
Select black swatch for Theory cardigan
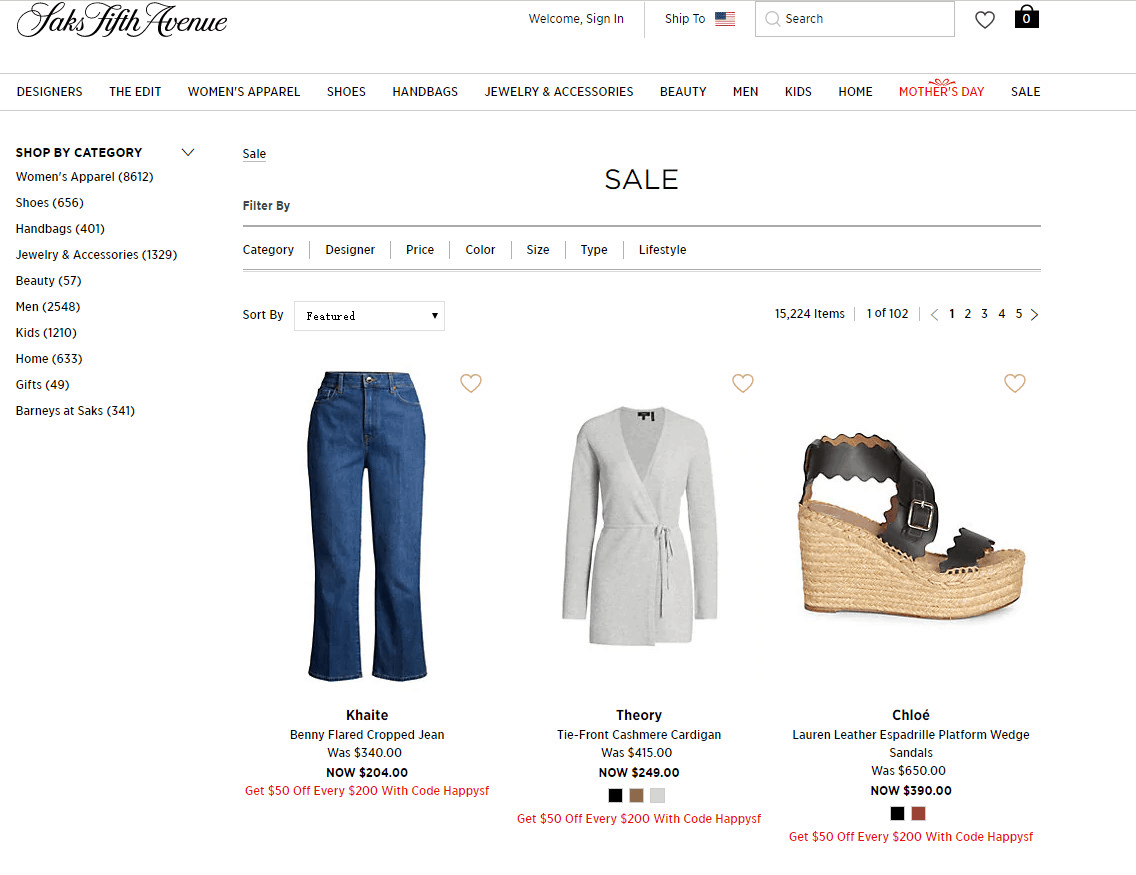click(x=616, y=795)
